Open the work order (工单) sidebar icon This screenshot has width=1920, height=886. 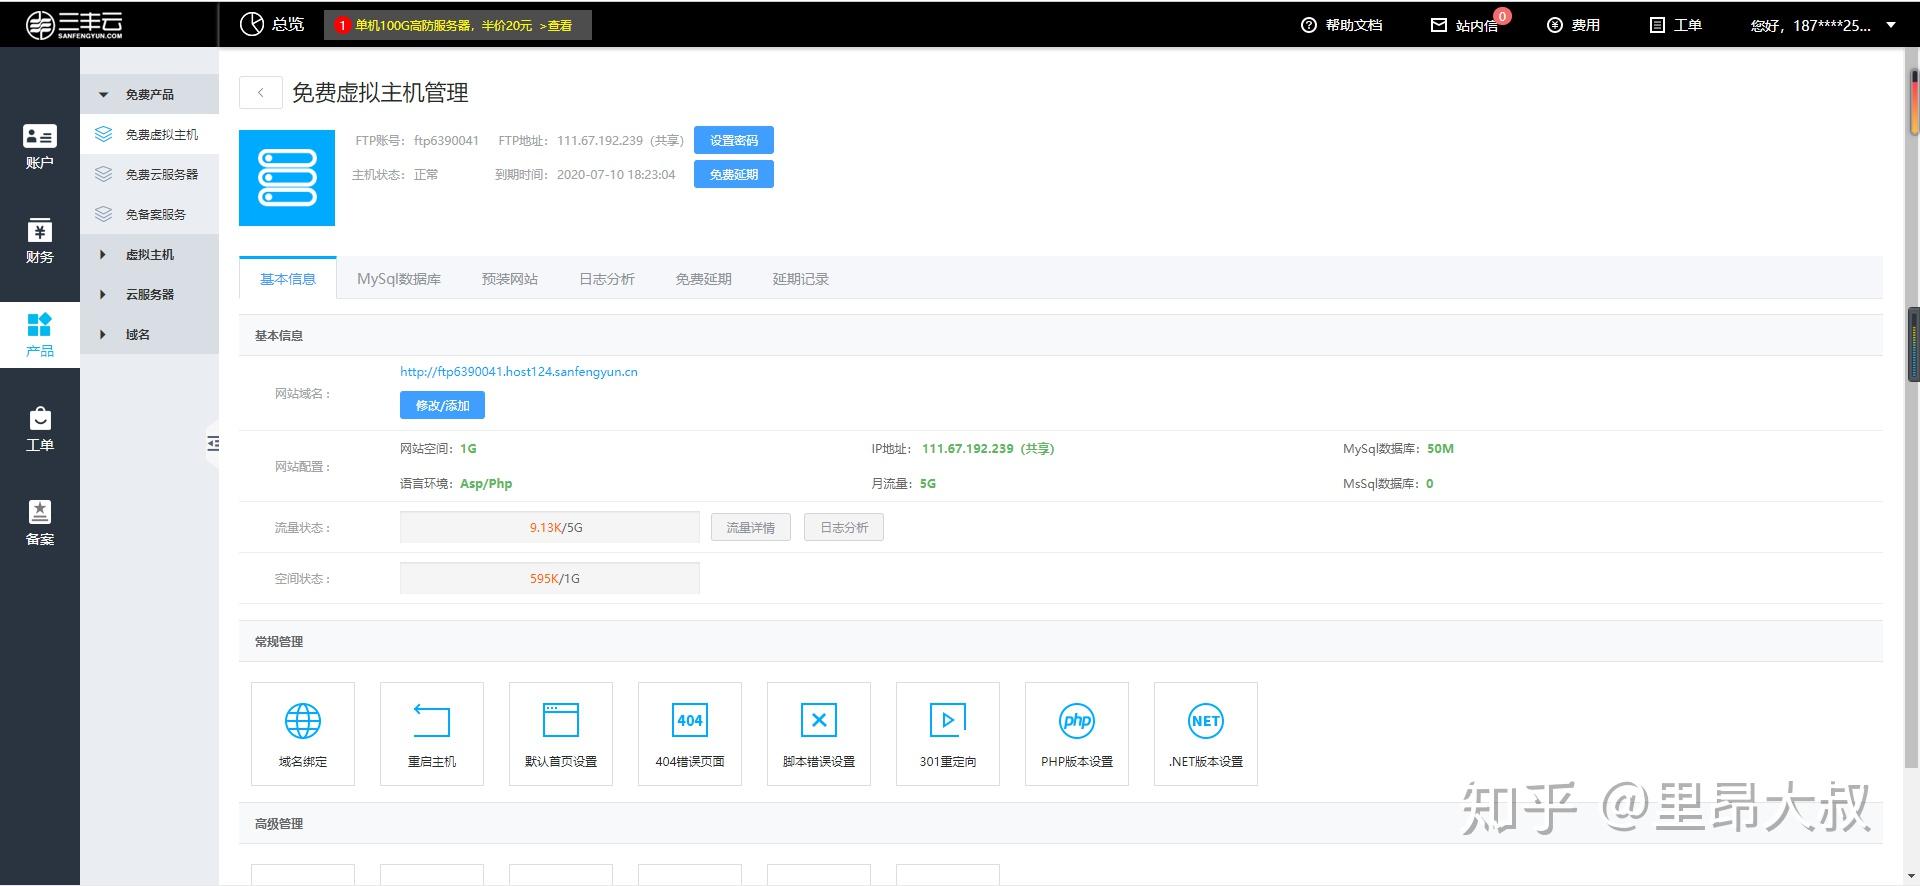point(40,418)
